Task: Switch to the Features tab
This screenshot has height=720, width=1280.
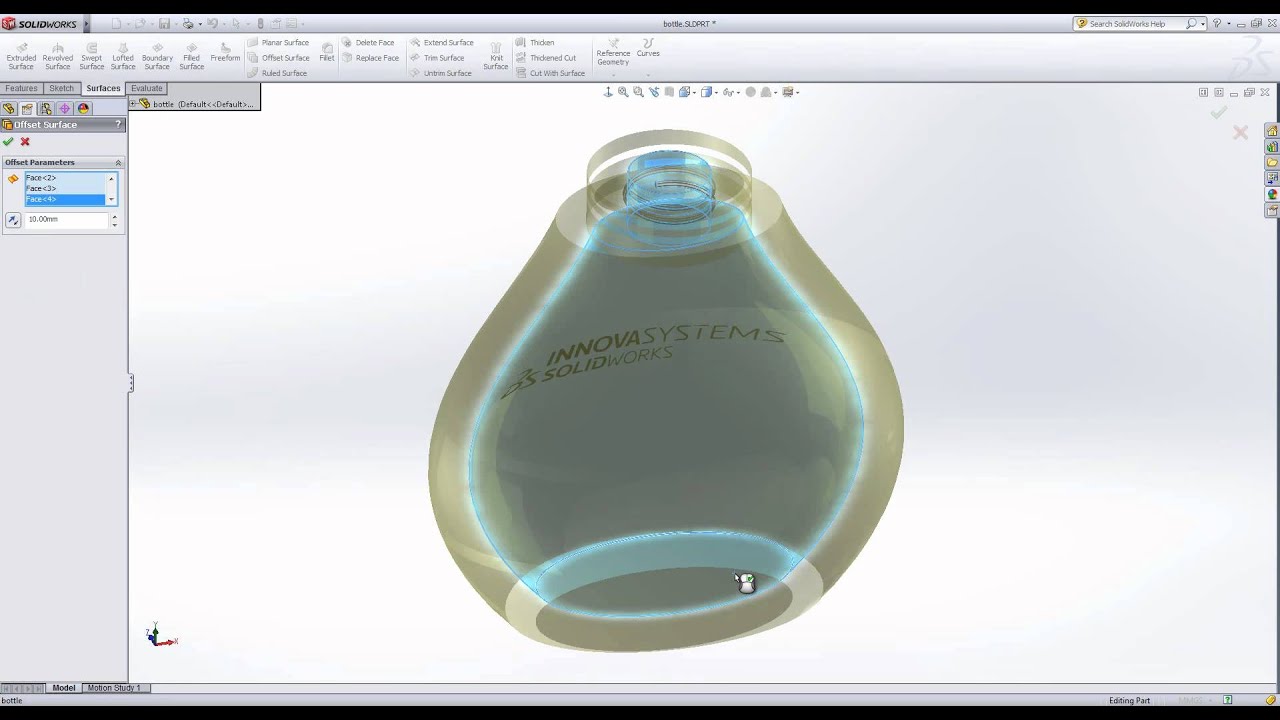Action: [x=21, y=88]
